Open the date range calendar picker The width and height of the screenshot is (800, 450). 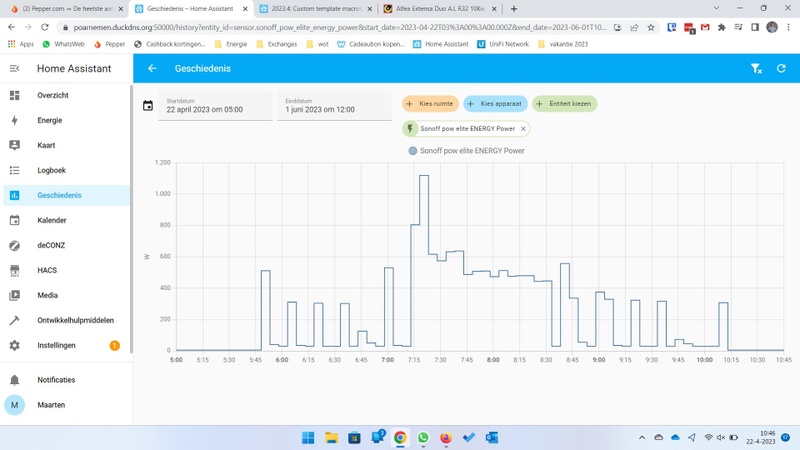pyautogui.click(x=148, y=106)
